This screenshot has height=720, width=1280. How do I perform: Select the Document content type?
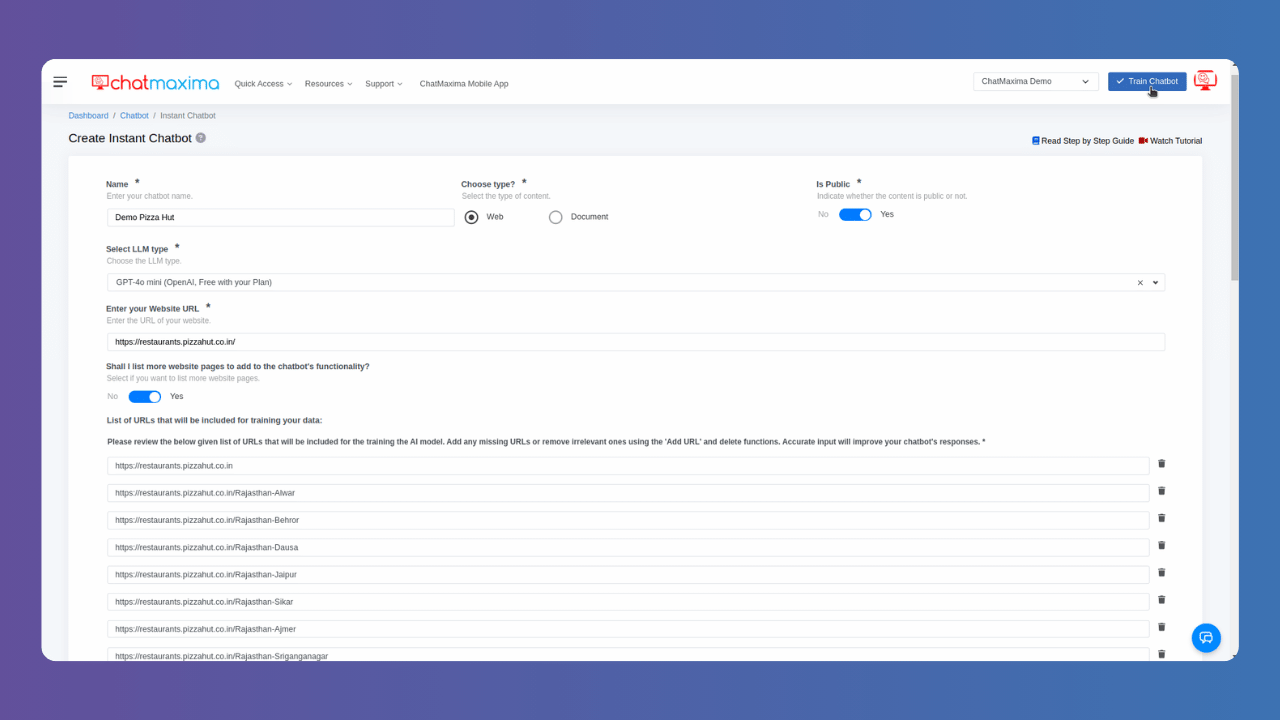[x=556, y=217]
